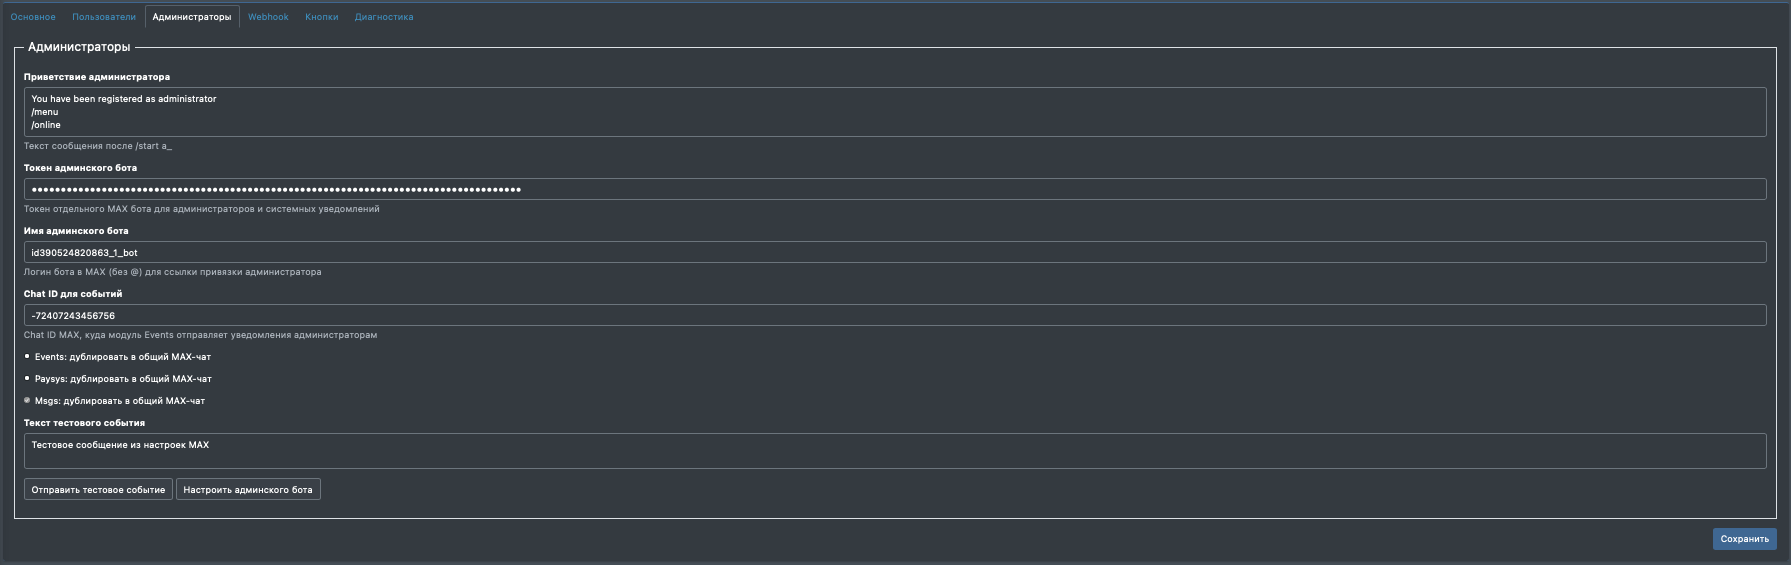Toggle the Paysys duplicate-to-MAX-chat checkbox

tap(27, 379)
